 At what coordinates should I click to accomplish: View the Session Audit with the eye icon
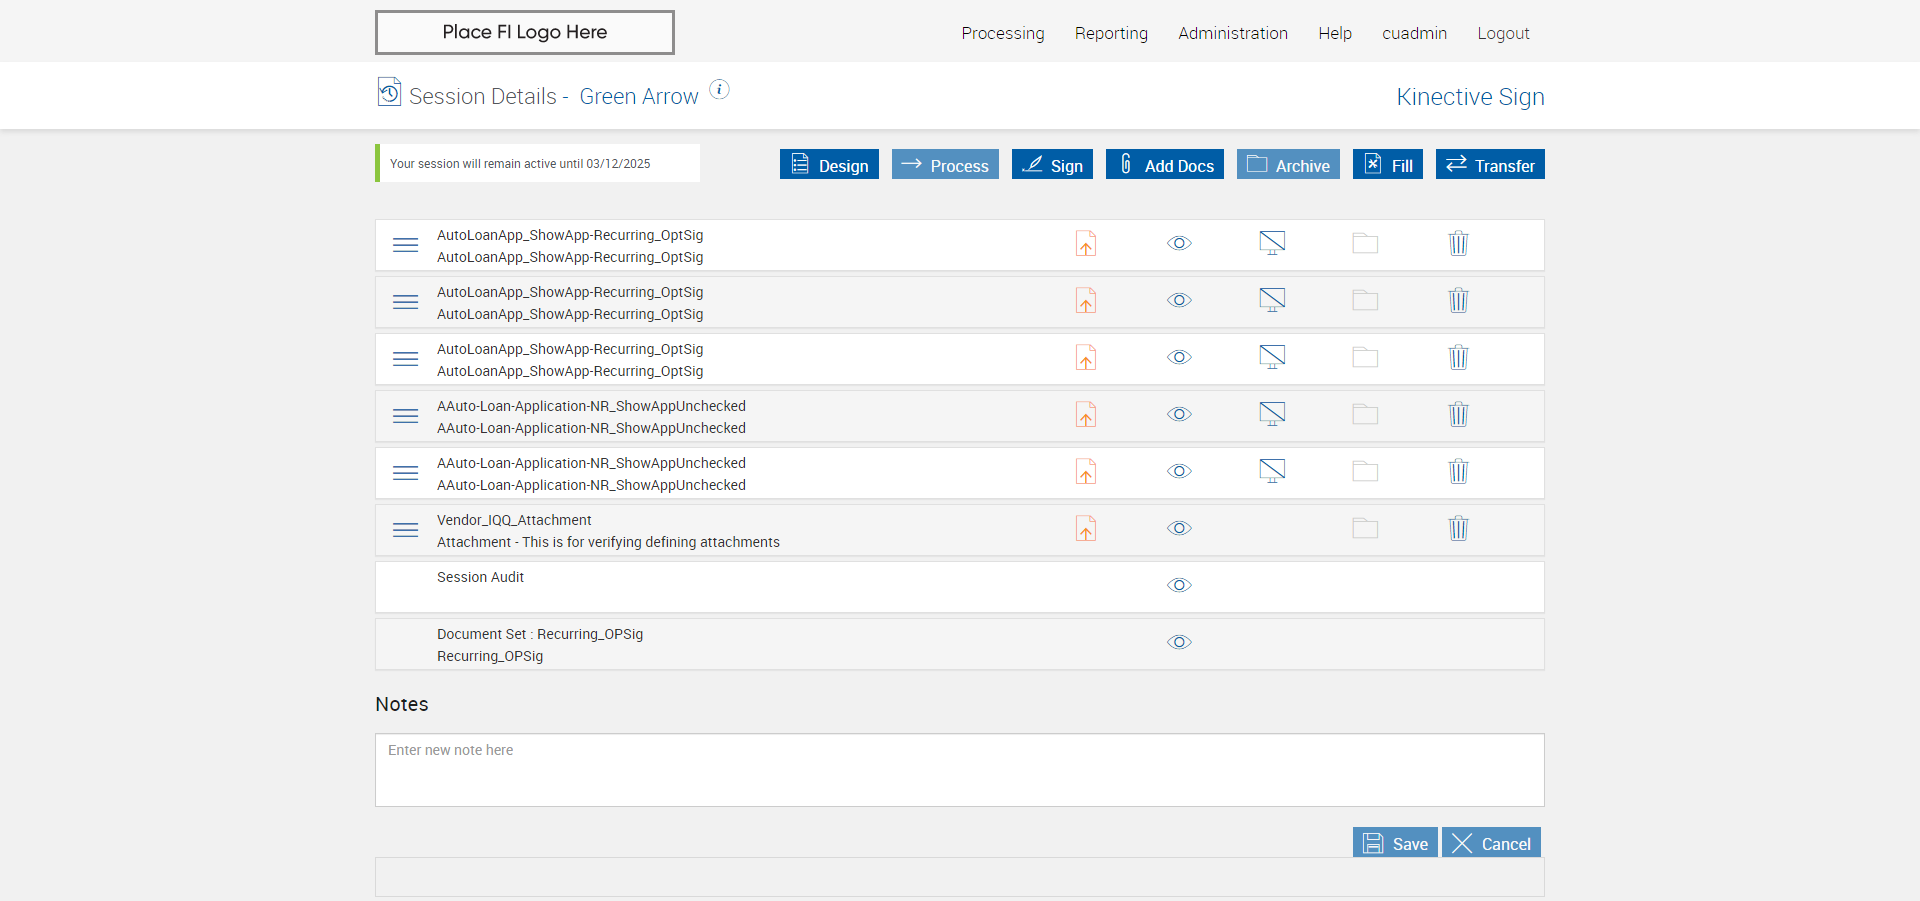coord(1179,586)
